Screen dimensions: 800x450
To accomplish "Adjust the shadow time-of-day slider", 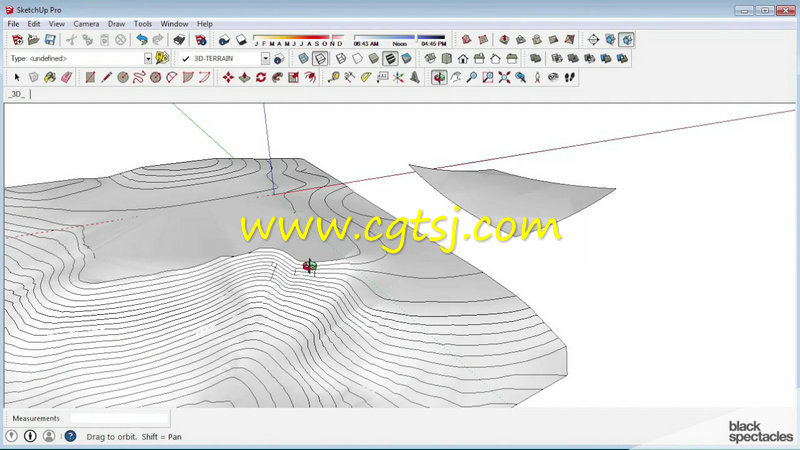I will pyautogui.click(x=399, y=39).
